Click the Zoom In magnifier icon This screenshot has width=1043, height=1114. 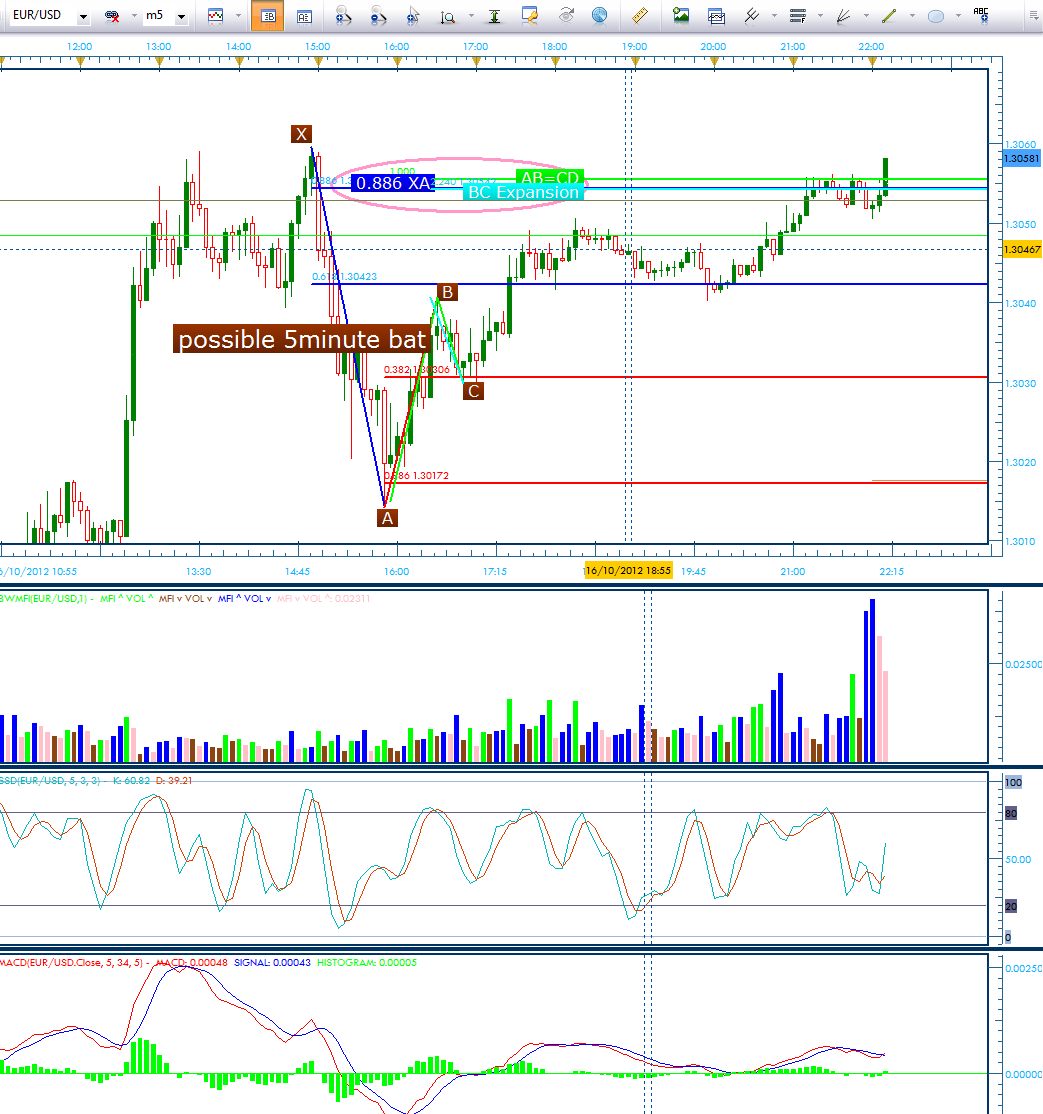pos(343,16)
